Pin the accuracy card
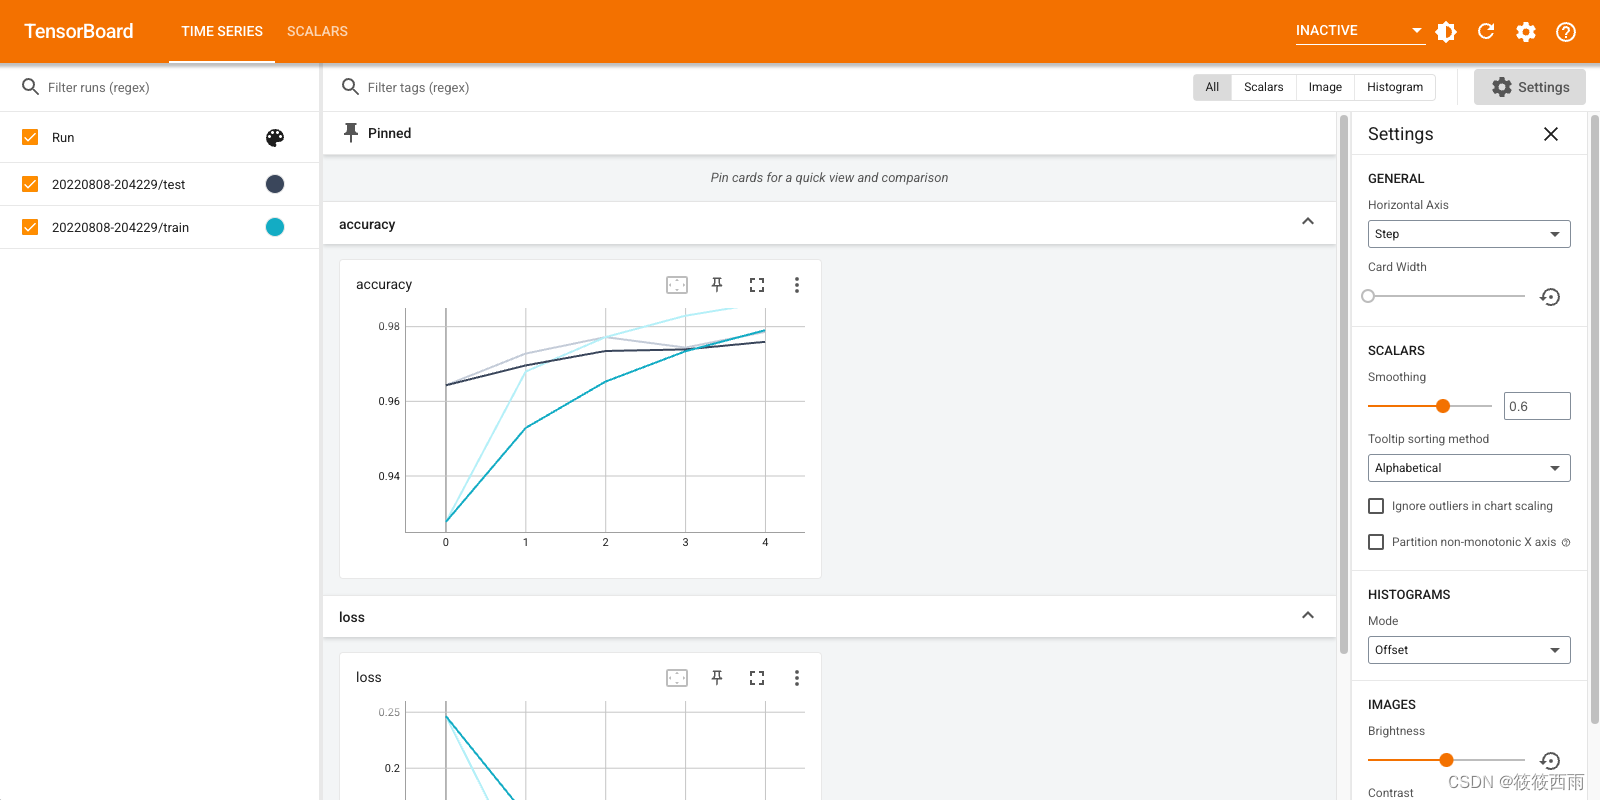1600x800 pixels. pos(717,285)
